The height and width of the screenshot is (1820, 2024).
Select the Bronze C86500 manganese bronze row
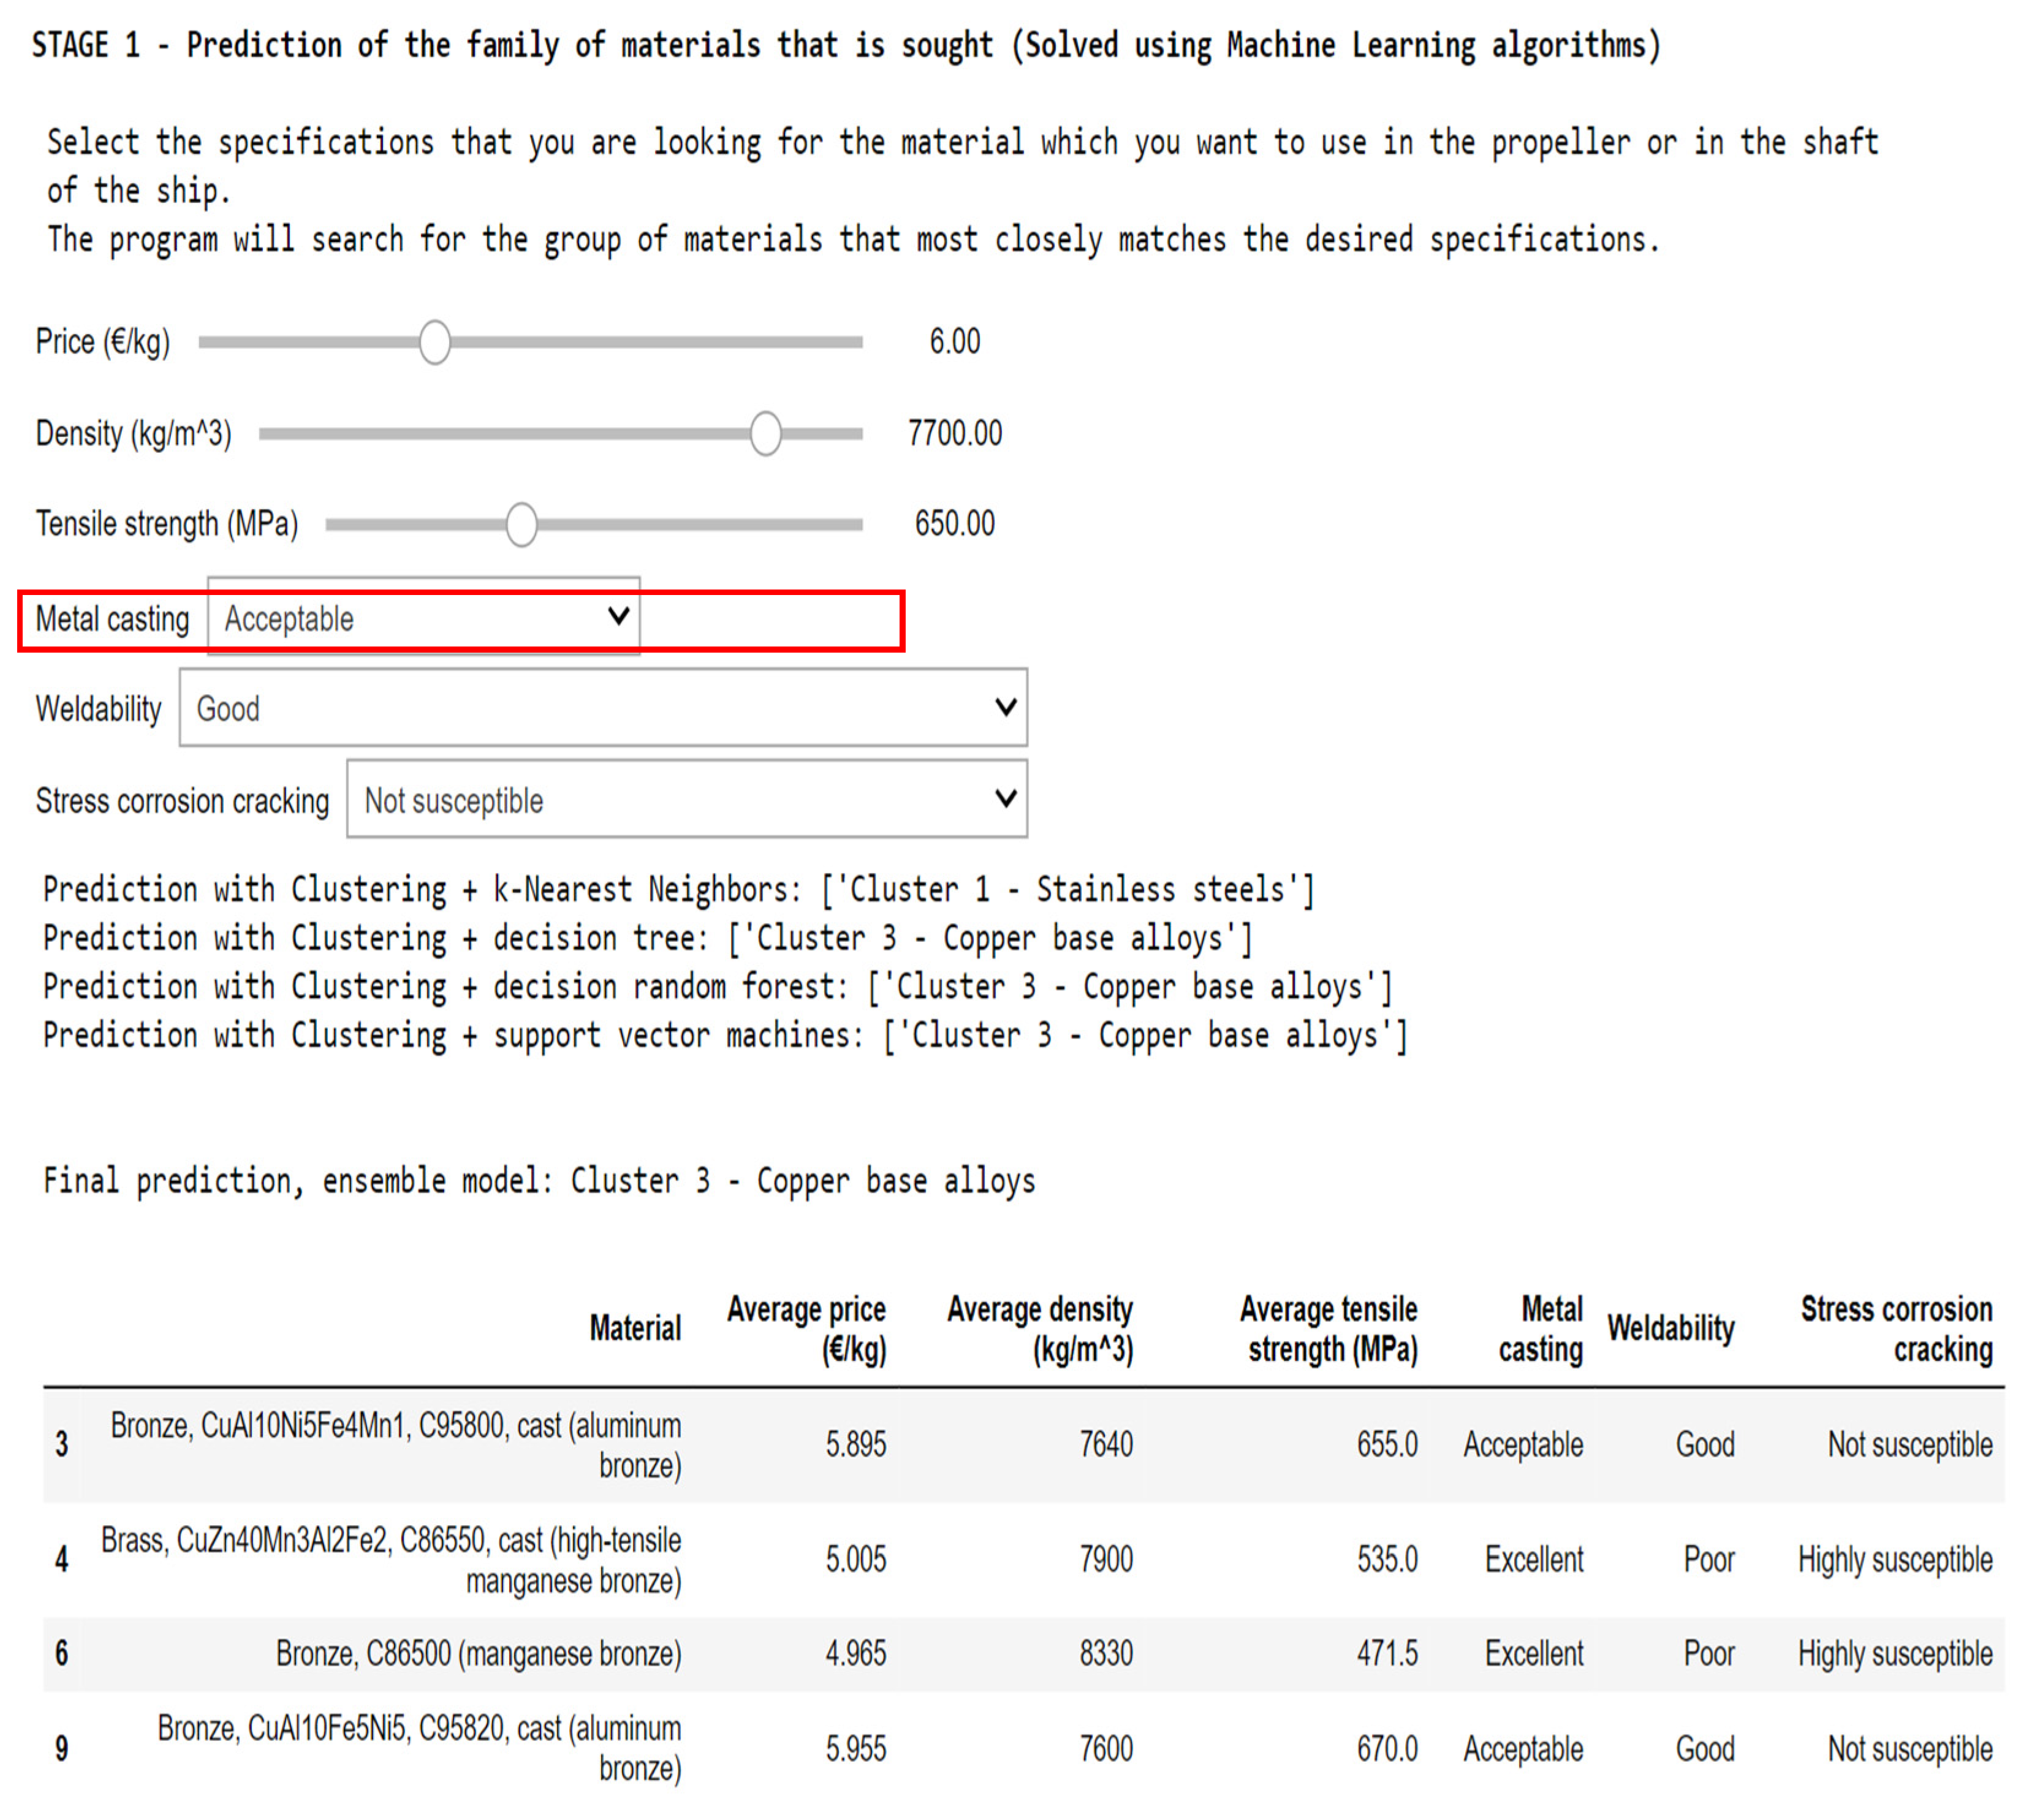(478, 1653)
